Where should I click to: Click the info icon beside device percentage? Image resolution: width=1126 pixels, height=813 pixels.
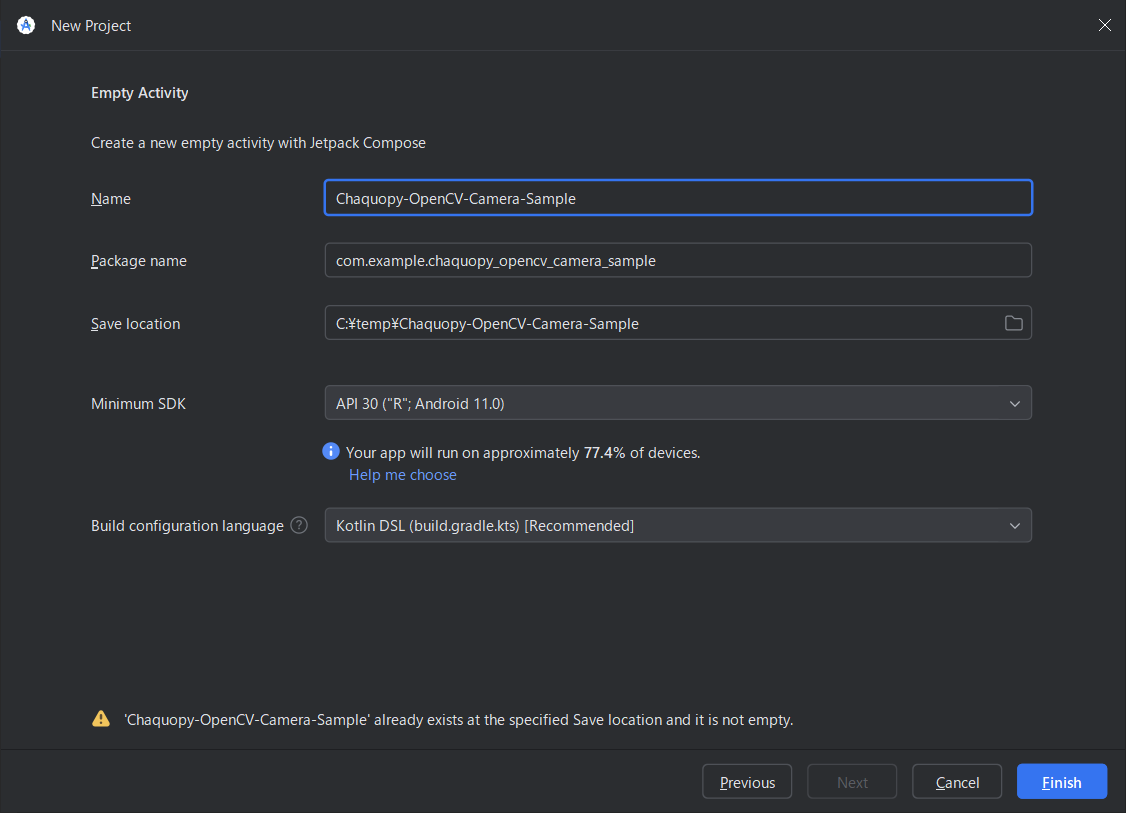pos(330,451)
